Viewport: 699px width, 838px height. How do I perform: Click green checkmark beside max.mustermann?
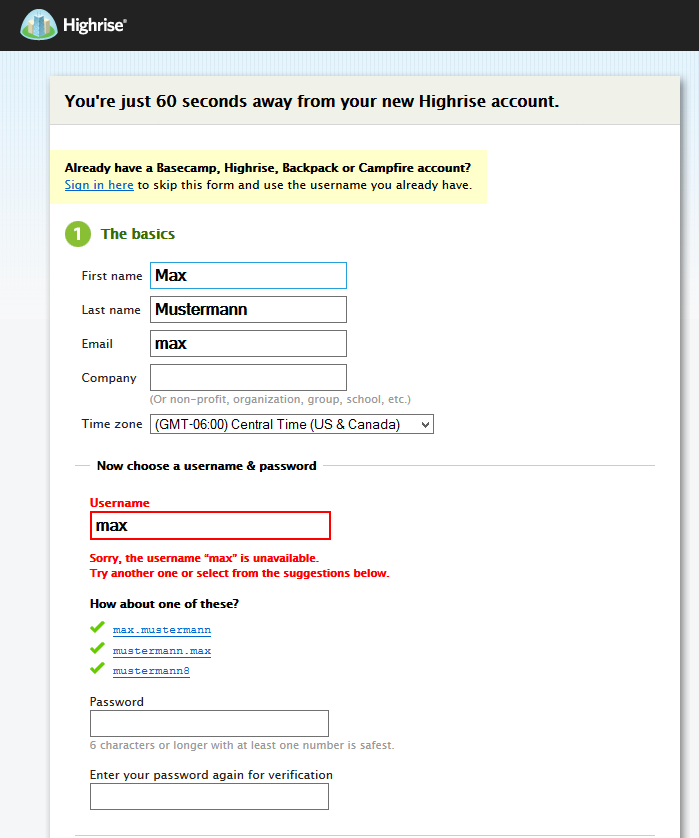(x=97, y=628)
